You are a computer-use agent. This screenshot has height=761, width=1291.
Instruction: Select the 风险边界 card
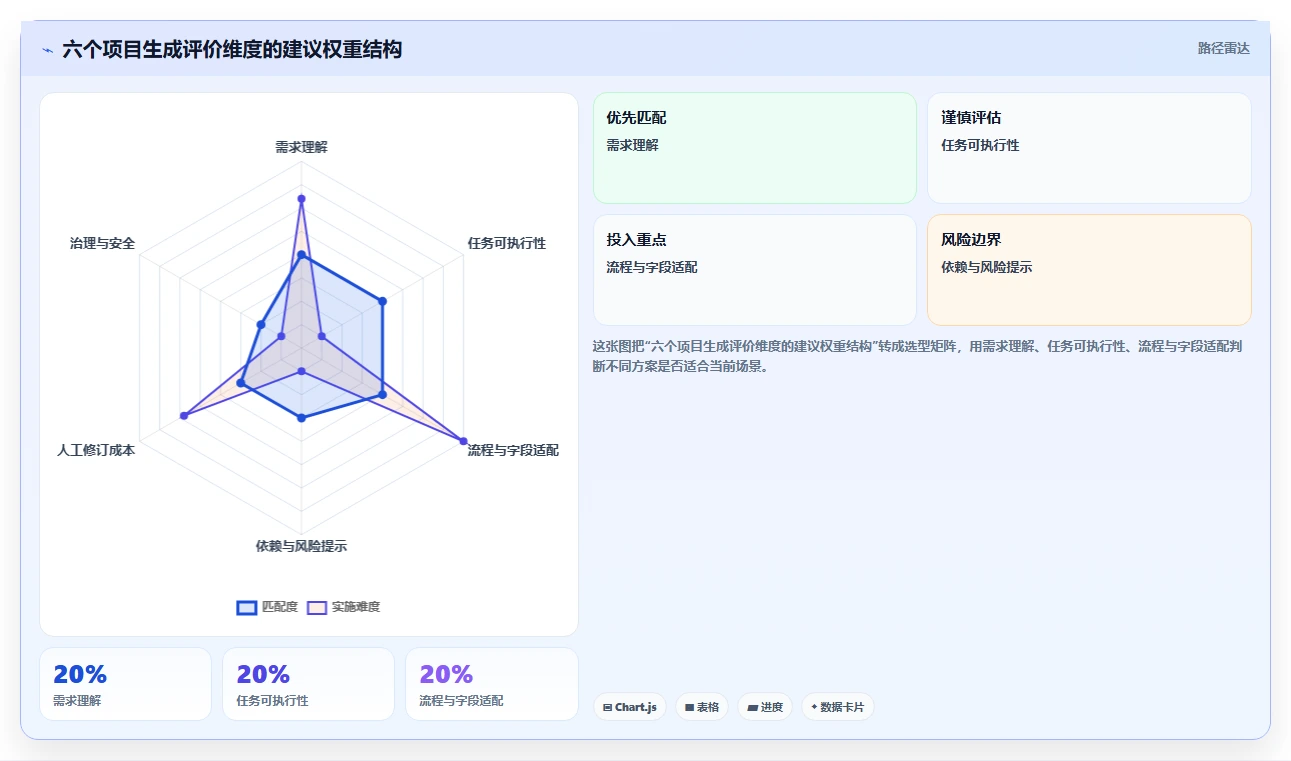[1089, 270]
